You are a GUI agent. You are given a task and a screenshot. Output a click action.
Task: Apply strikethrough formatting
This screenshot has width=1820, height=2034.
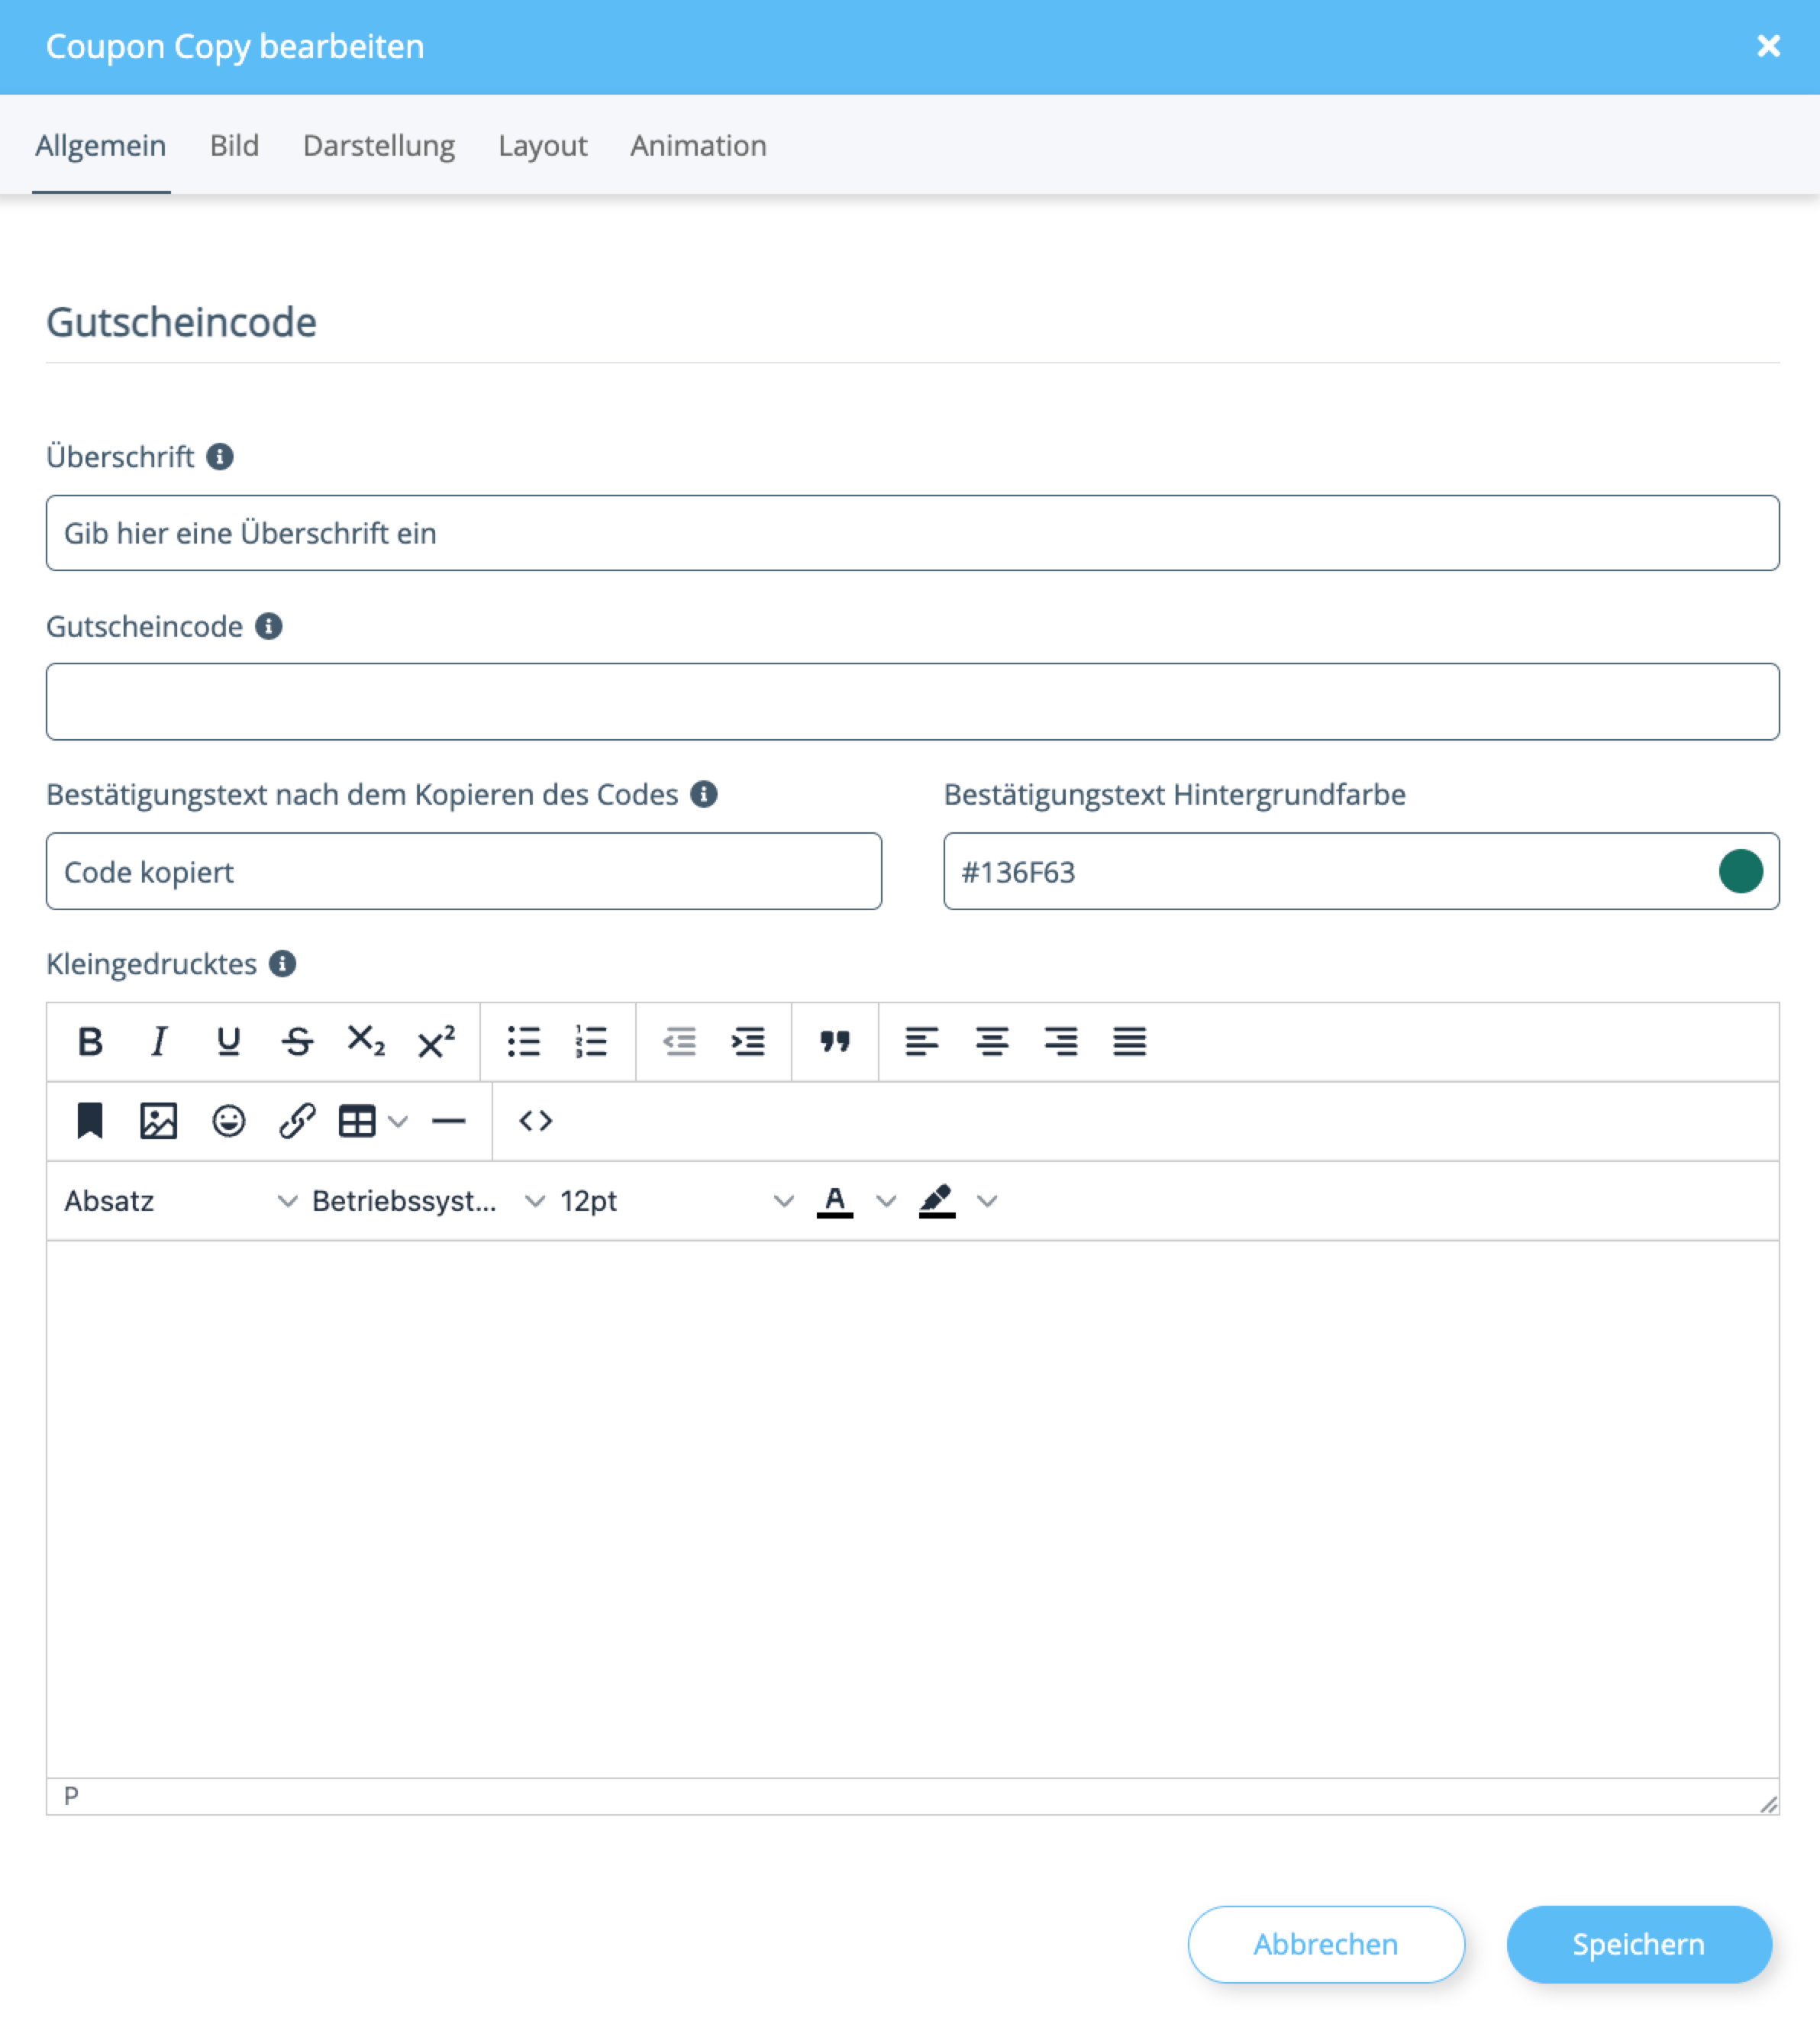(x=297, y=1041)
